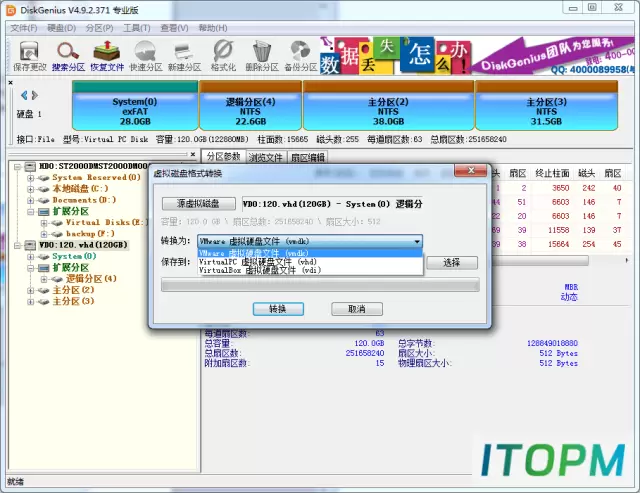The height and width of the screenshot is (493, 640).
Task: Open the Help (帮助) menu
Action: [213, 28]
